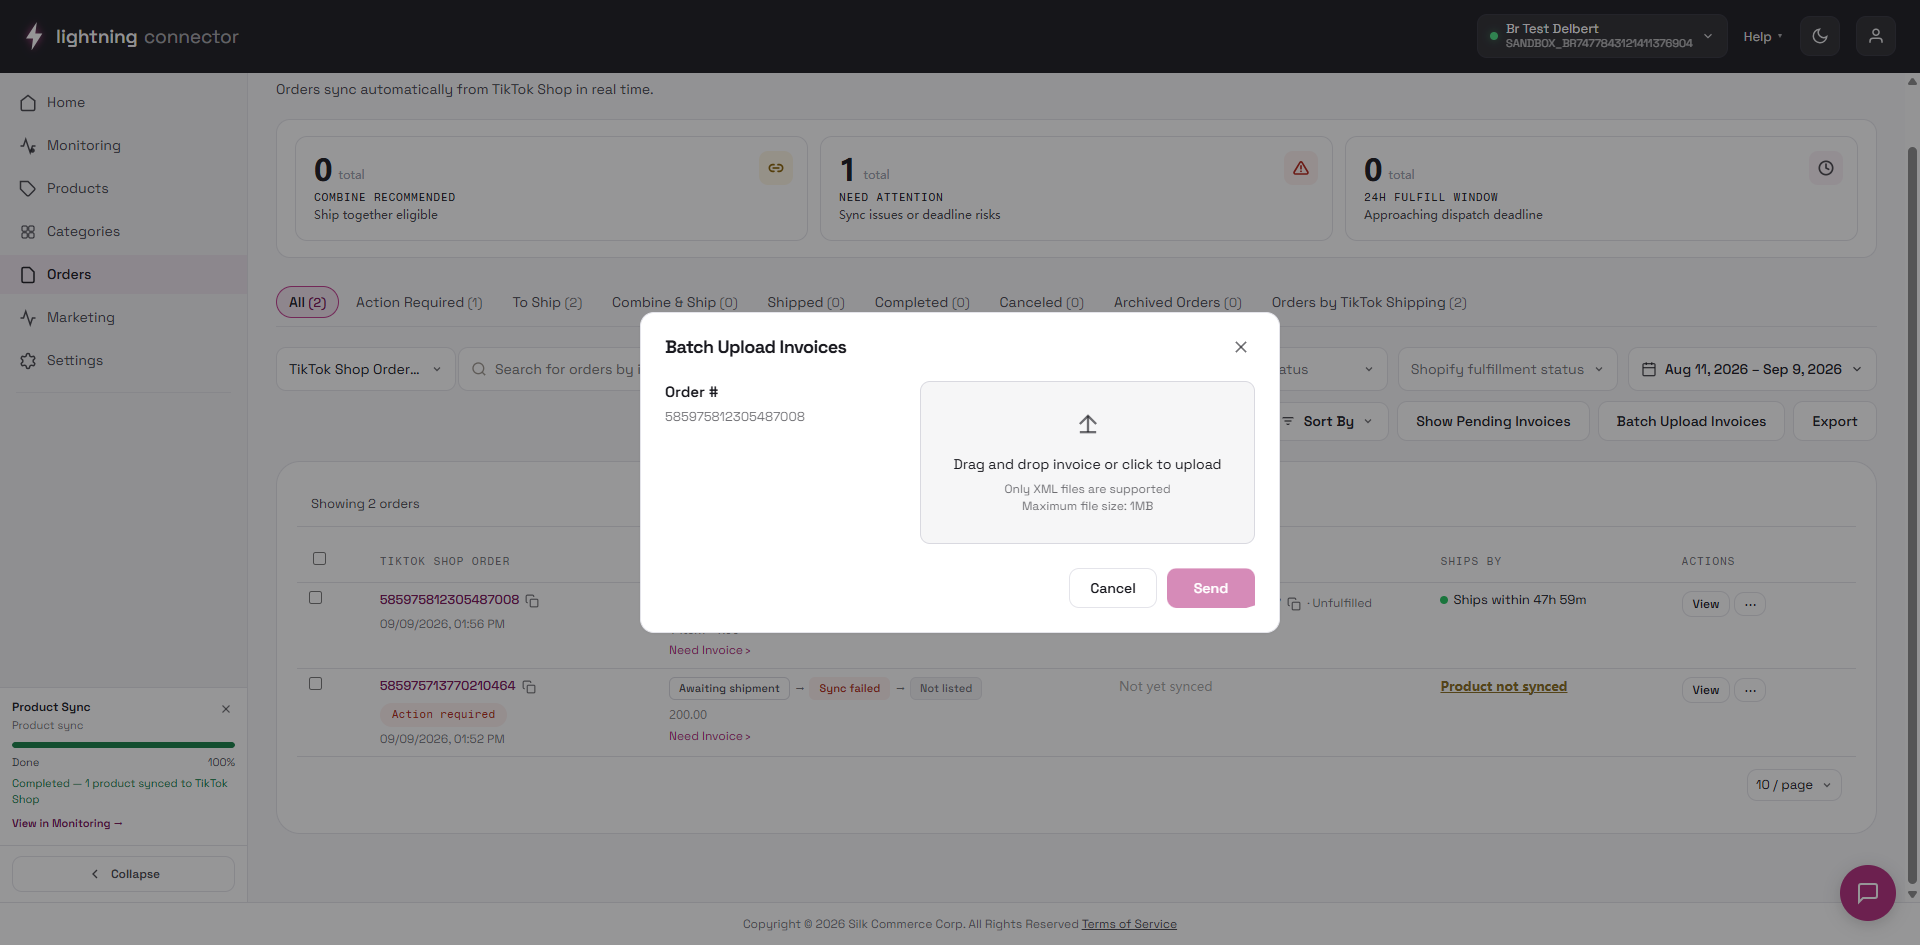Click the search magnifier icon
Screen dimensions: 1920x945
click(x=479, y=369)
